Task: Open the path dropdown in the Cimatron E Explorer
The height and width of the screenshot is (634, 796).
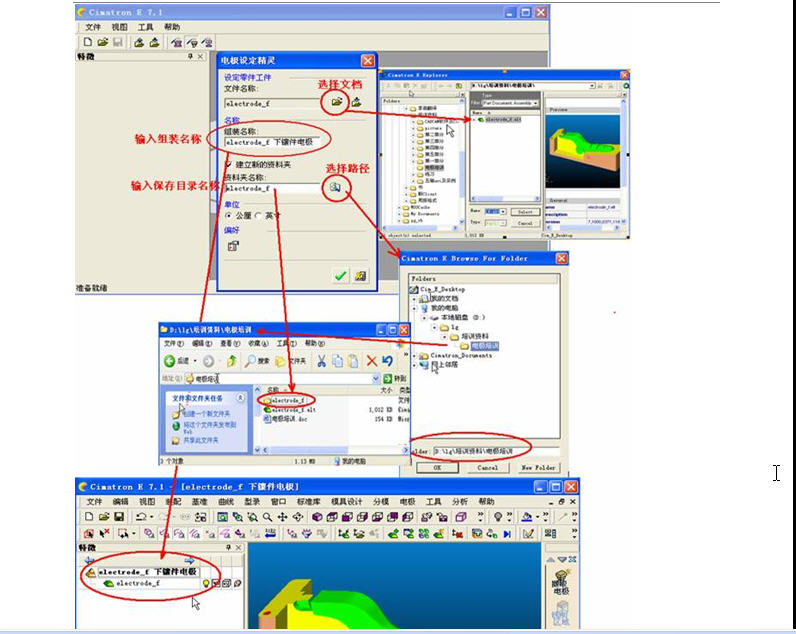Action: [592, 86]
